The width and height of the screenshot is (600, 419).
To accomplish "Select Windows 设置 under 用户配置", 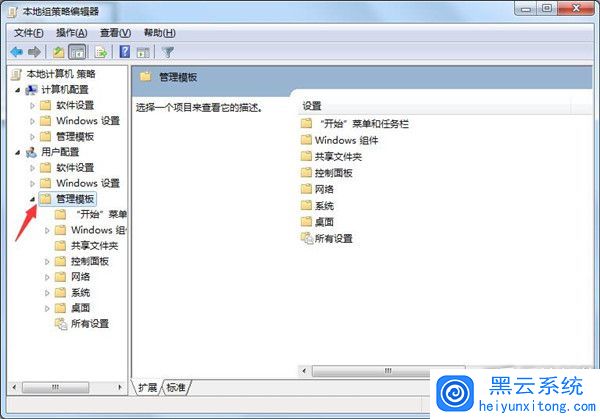I will [88, 183].
